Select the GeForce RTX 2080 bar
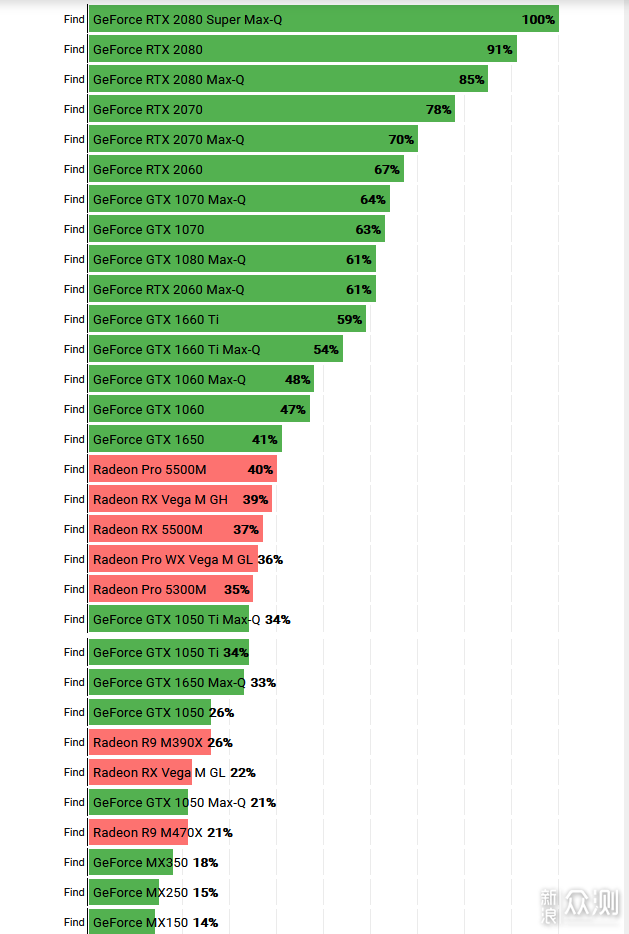This screenshot has width=629, height=934. point(302,49)
